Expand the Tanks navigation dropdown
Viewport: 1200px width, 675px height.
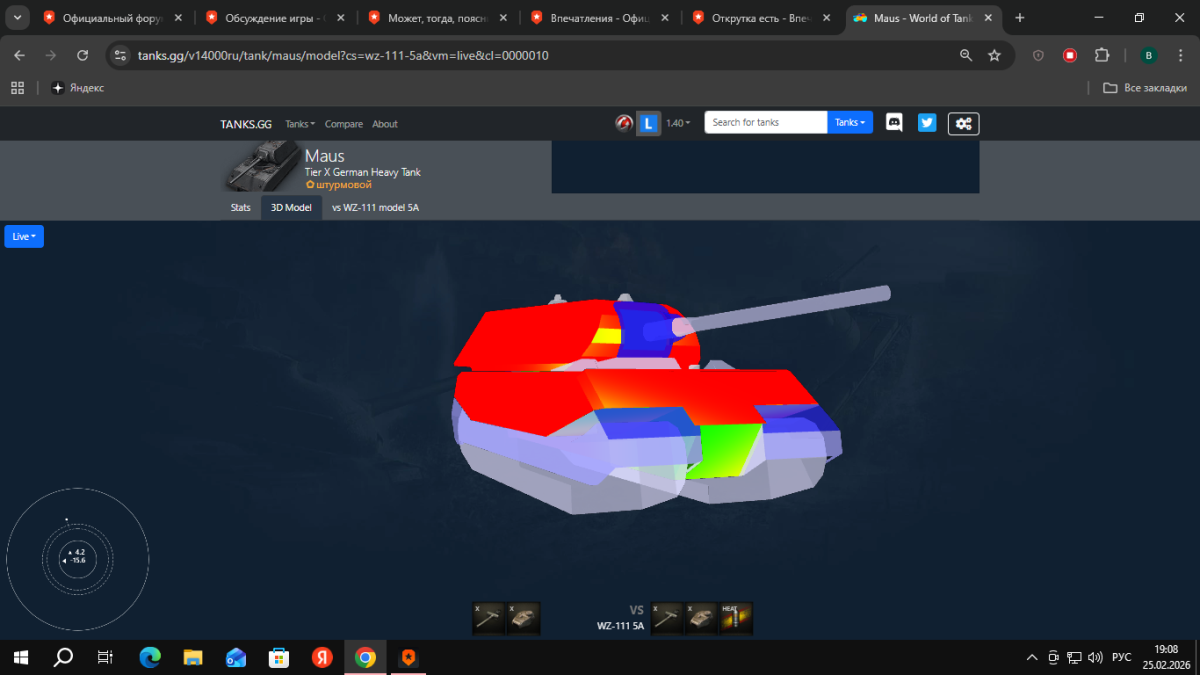(x=300, y=124)
